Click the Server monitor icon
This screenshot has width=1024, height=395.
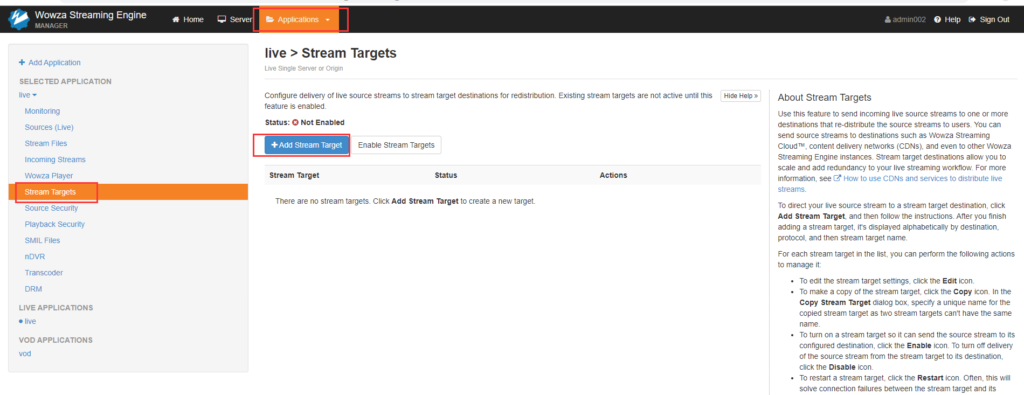[222, 20]
